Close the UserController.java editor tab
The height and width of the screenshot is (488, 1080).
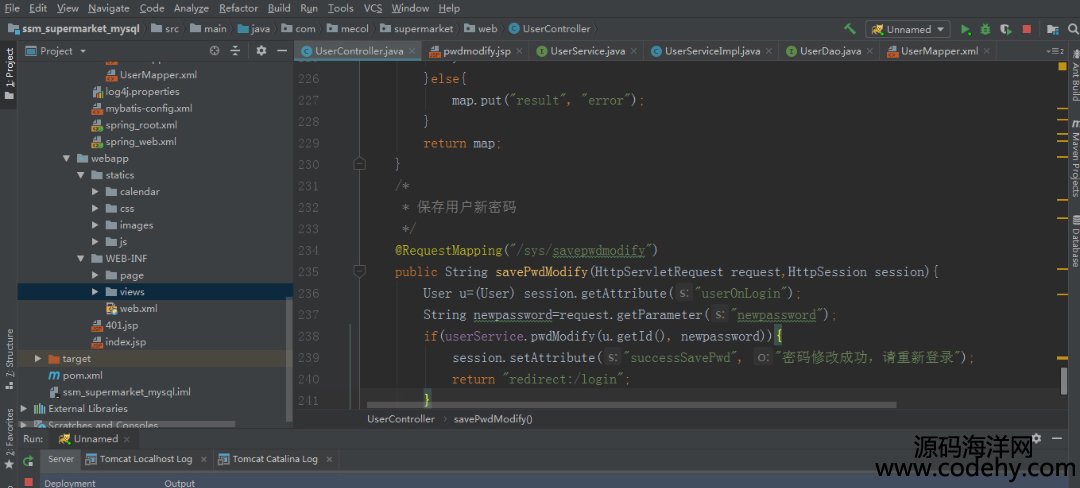point(412,51)
